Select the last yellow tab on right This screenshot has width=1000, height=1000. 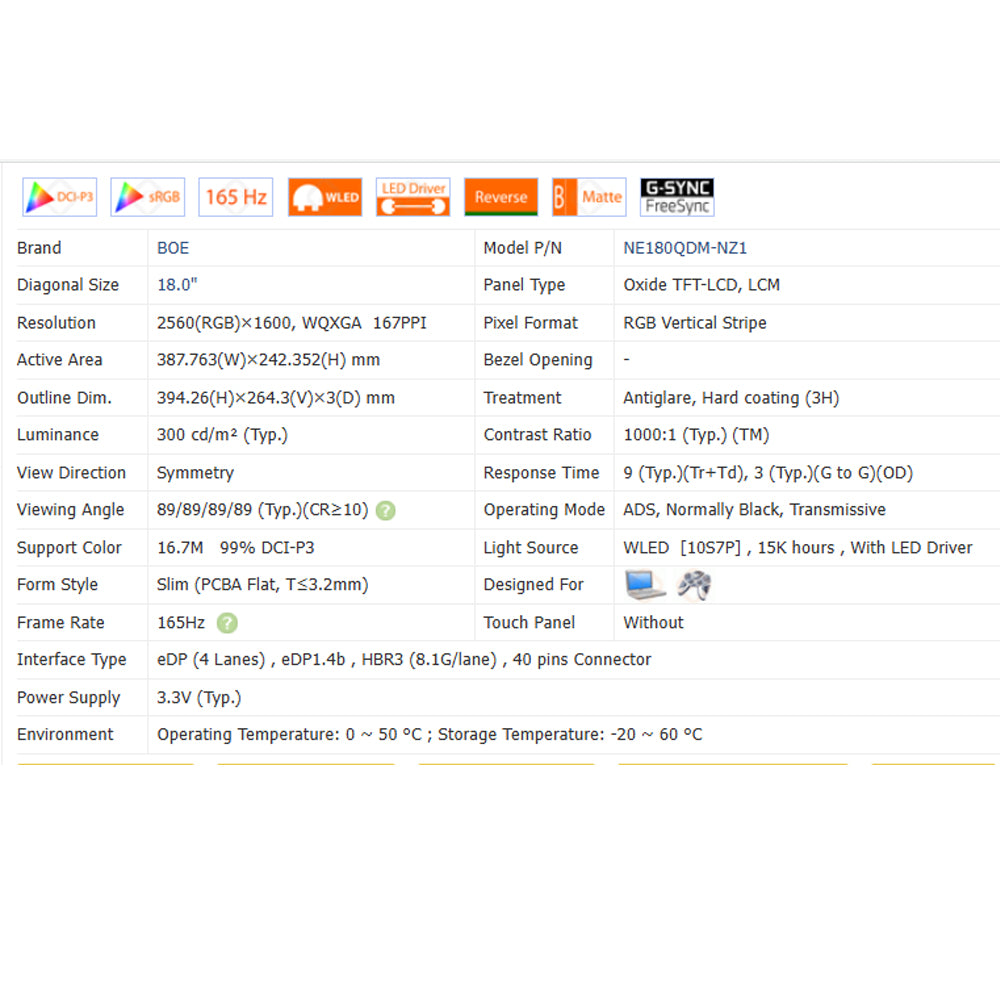933,765
